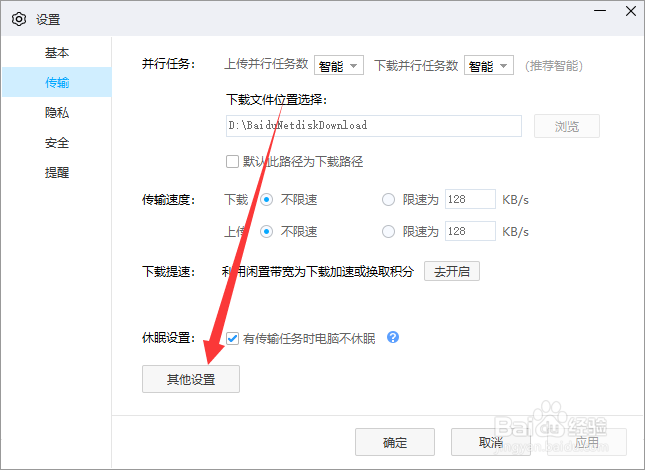
Task: Open the 基本 settings tab
Action: (x=57, y=53)
